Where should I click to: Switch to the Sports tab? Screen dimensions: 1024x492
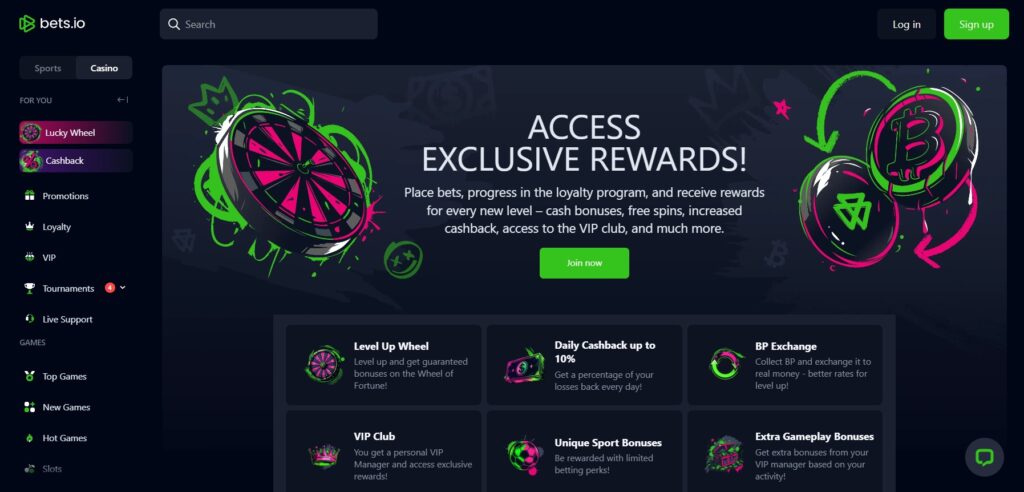pyautogui.click(x=48, y=68)
